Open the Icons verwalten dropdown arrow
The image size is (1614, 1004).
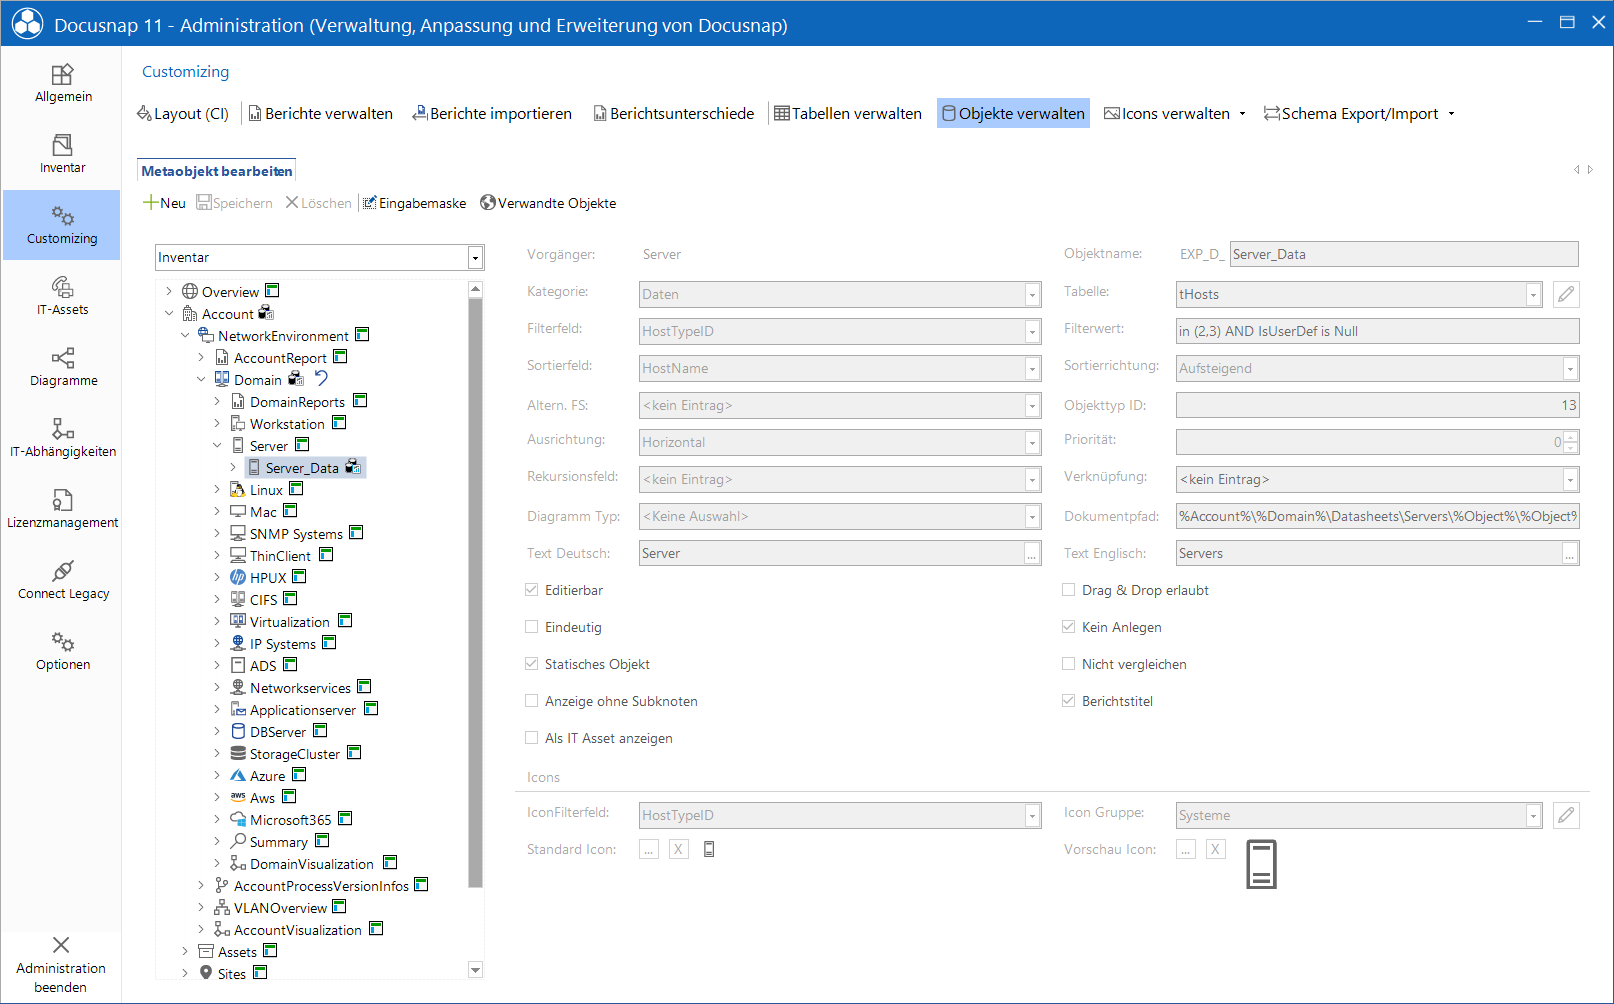pos(1242,114)
